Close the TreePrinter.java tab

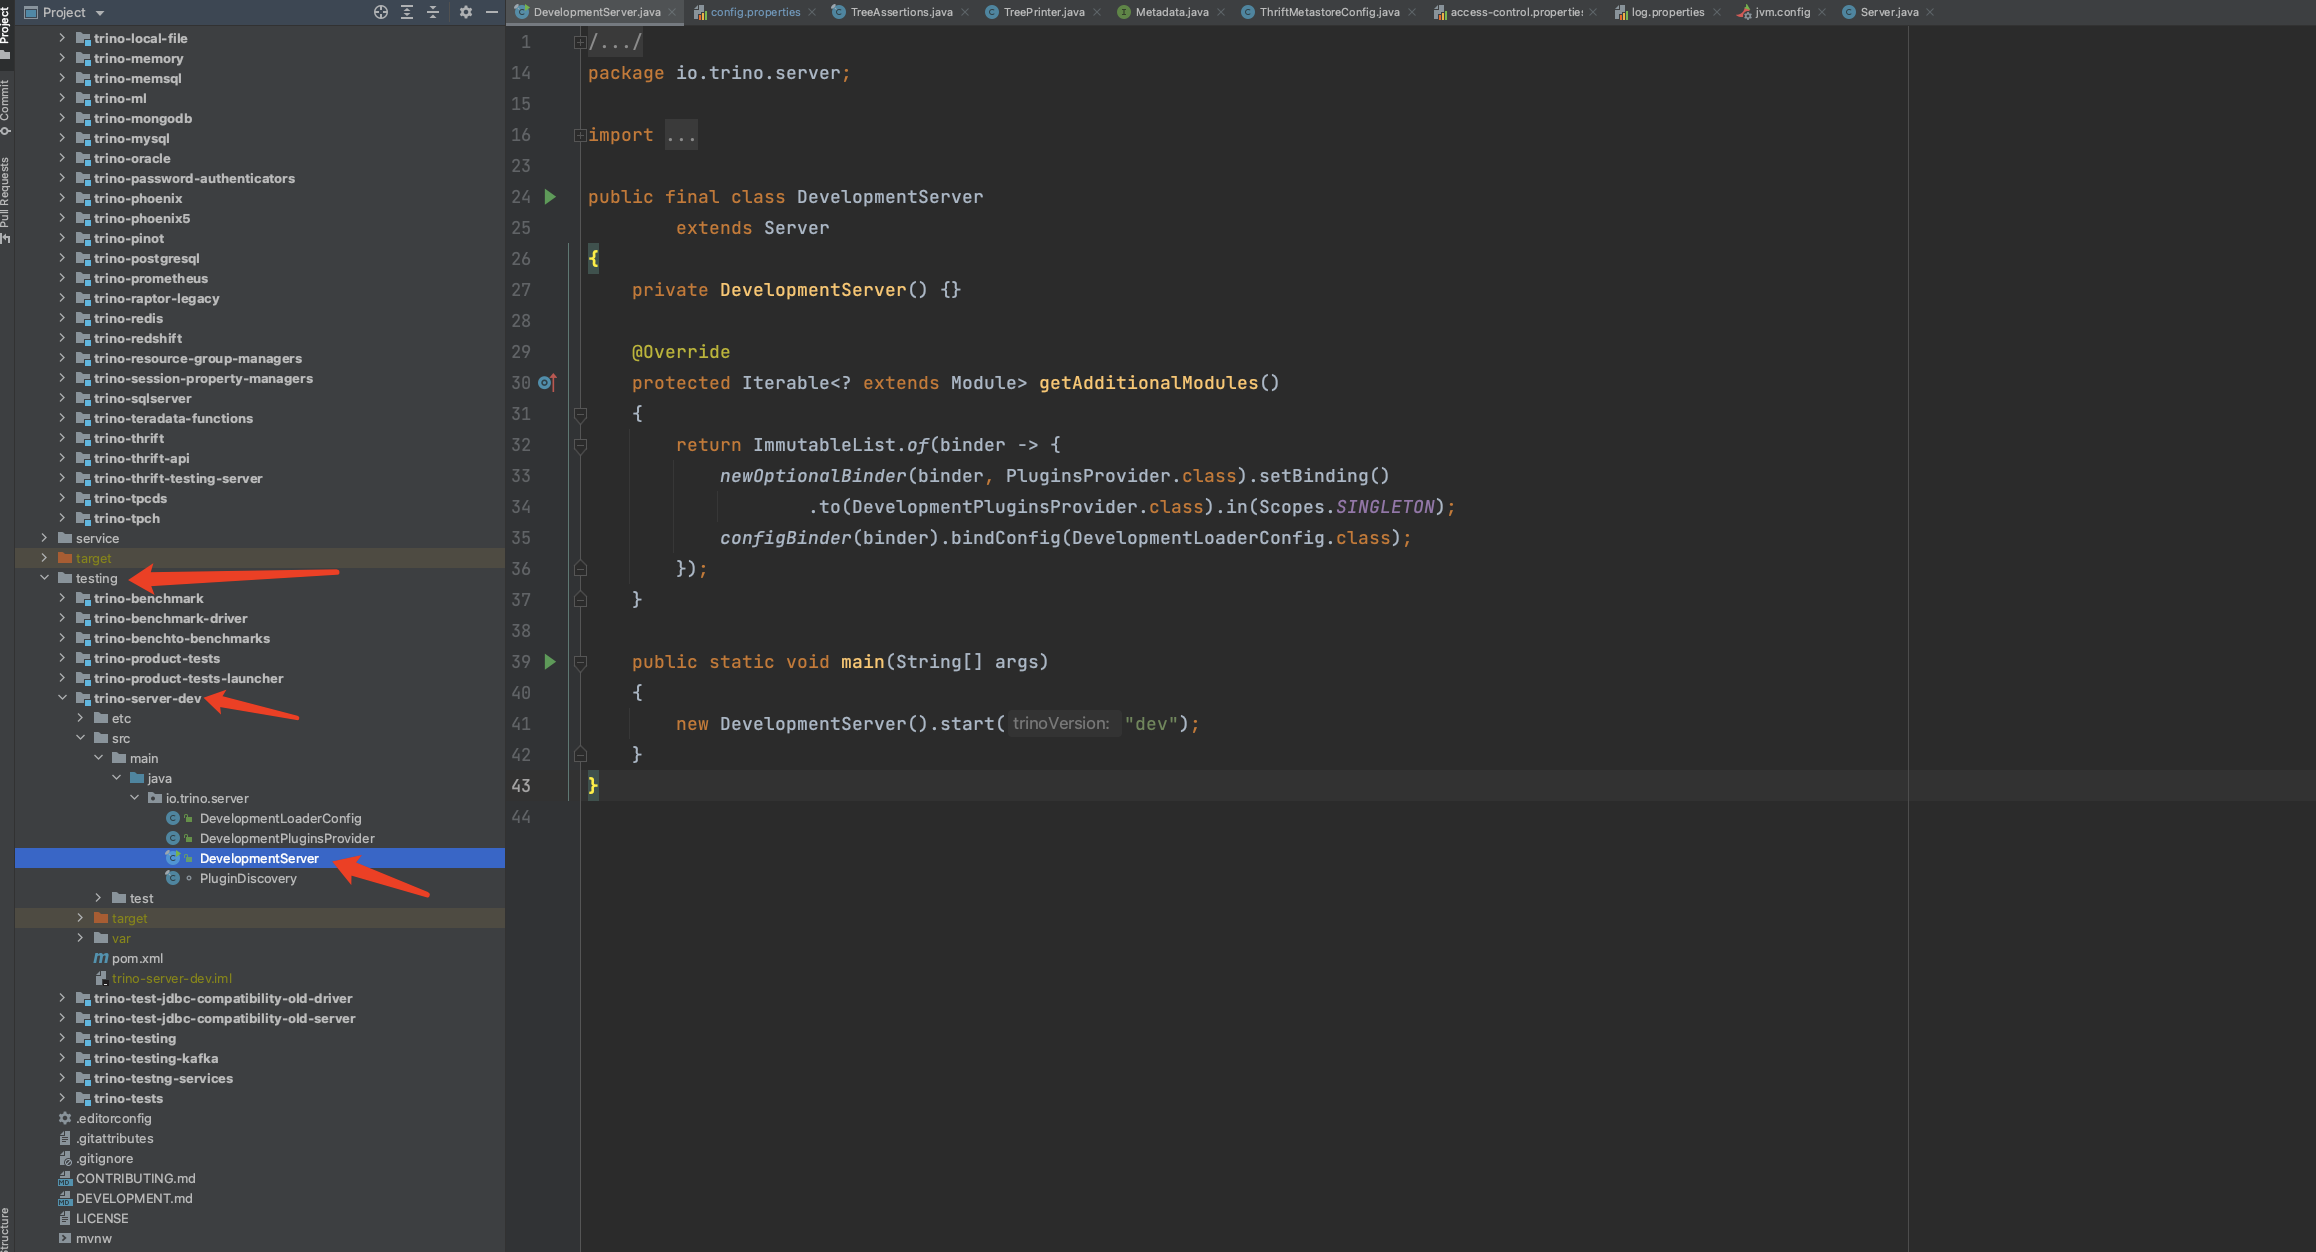[x=1097, y=12]
